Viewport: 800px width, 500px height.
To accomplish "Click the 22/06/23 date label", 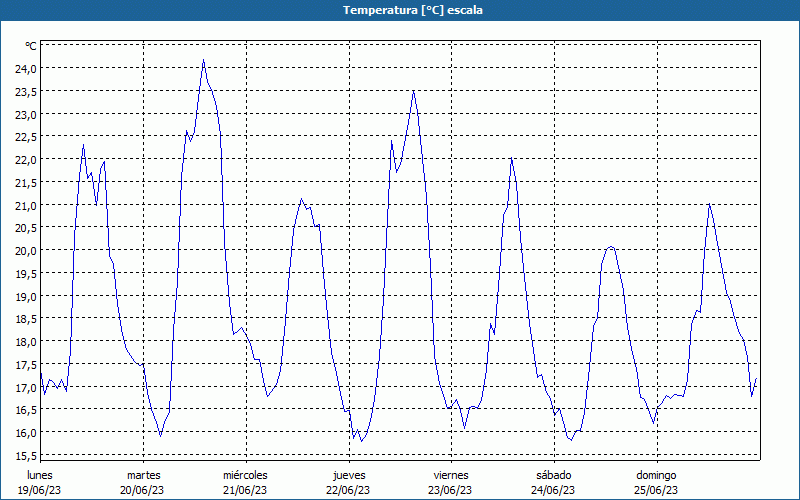I will [348, 490].
